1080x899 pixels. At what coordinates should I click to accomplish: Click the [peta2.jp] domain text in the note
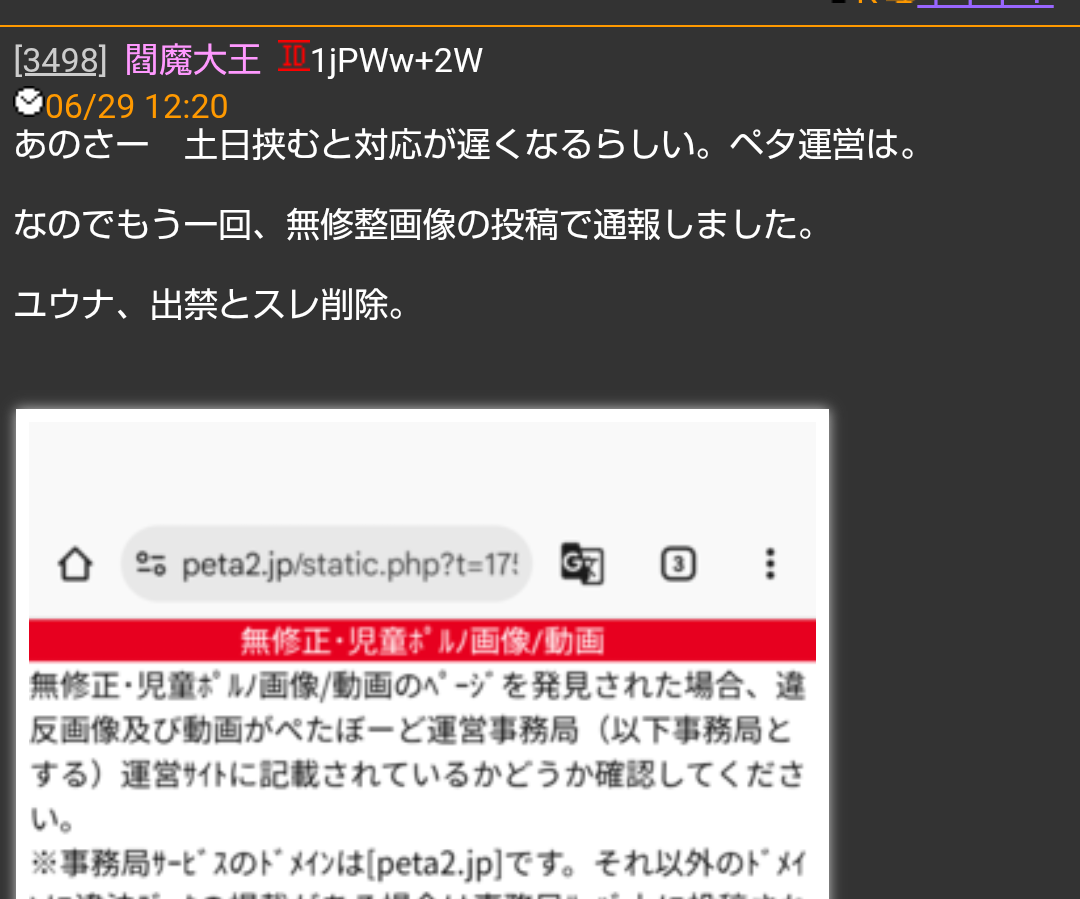435,864
